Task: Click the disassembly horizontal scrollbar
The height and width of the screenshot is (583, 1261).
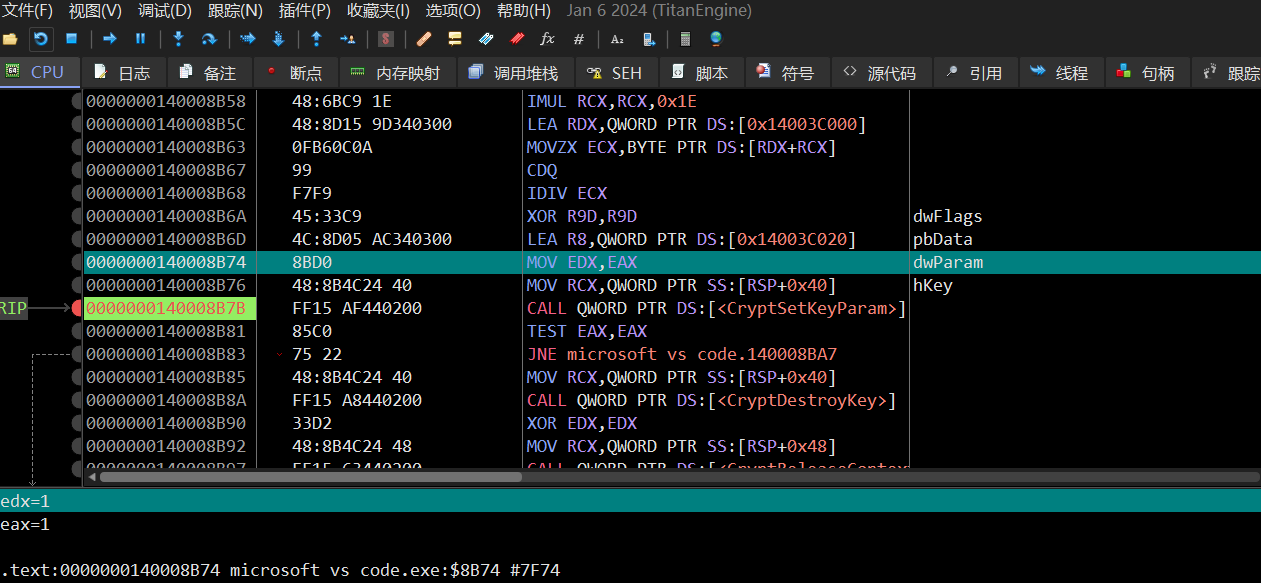Action: (x=310, y=477)
